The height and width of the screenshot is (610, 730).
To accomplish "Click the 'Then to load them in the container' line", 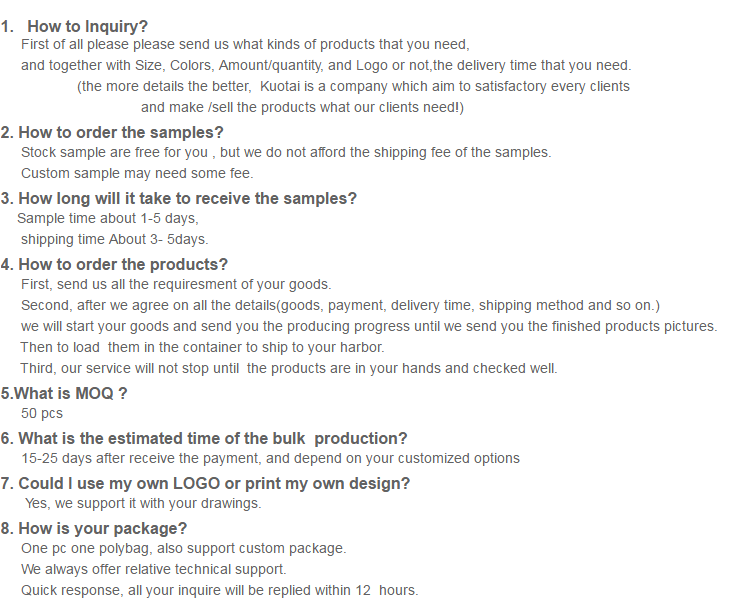I will pyautogui.click(x=202, y=347).
